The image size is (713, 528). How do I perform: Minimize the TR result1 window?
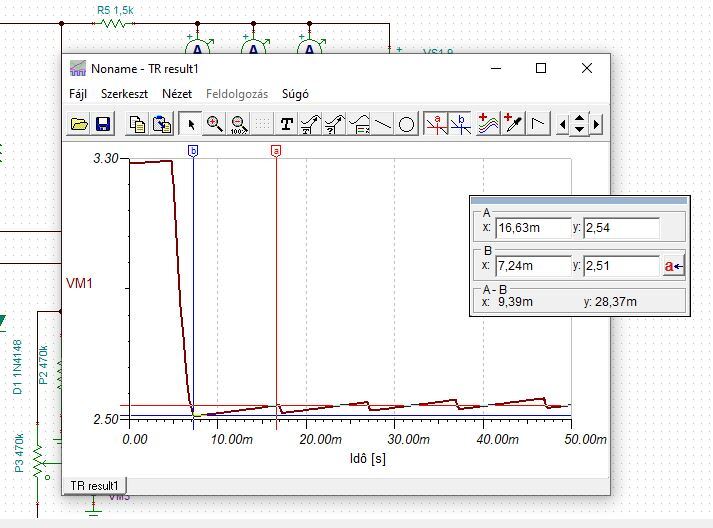pyautogui.click(x=496, y=68)
